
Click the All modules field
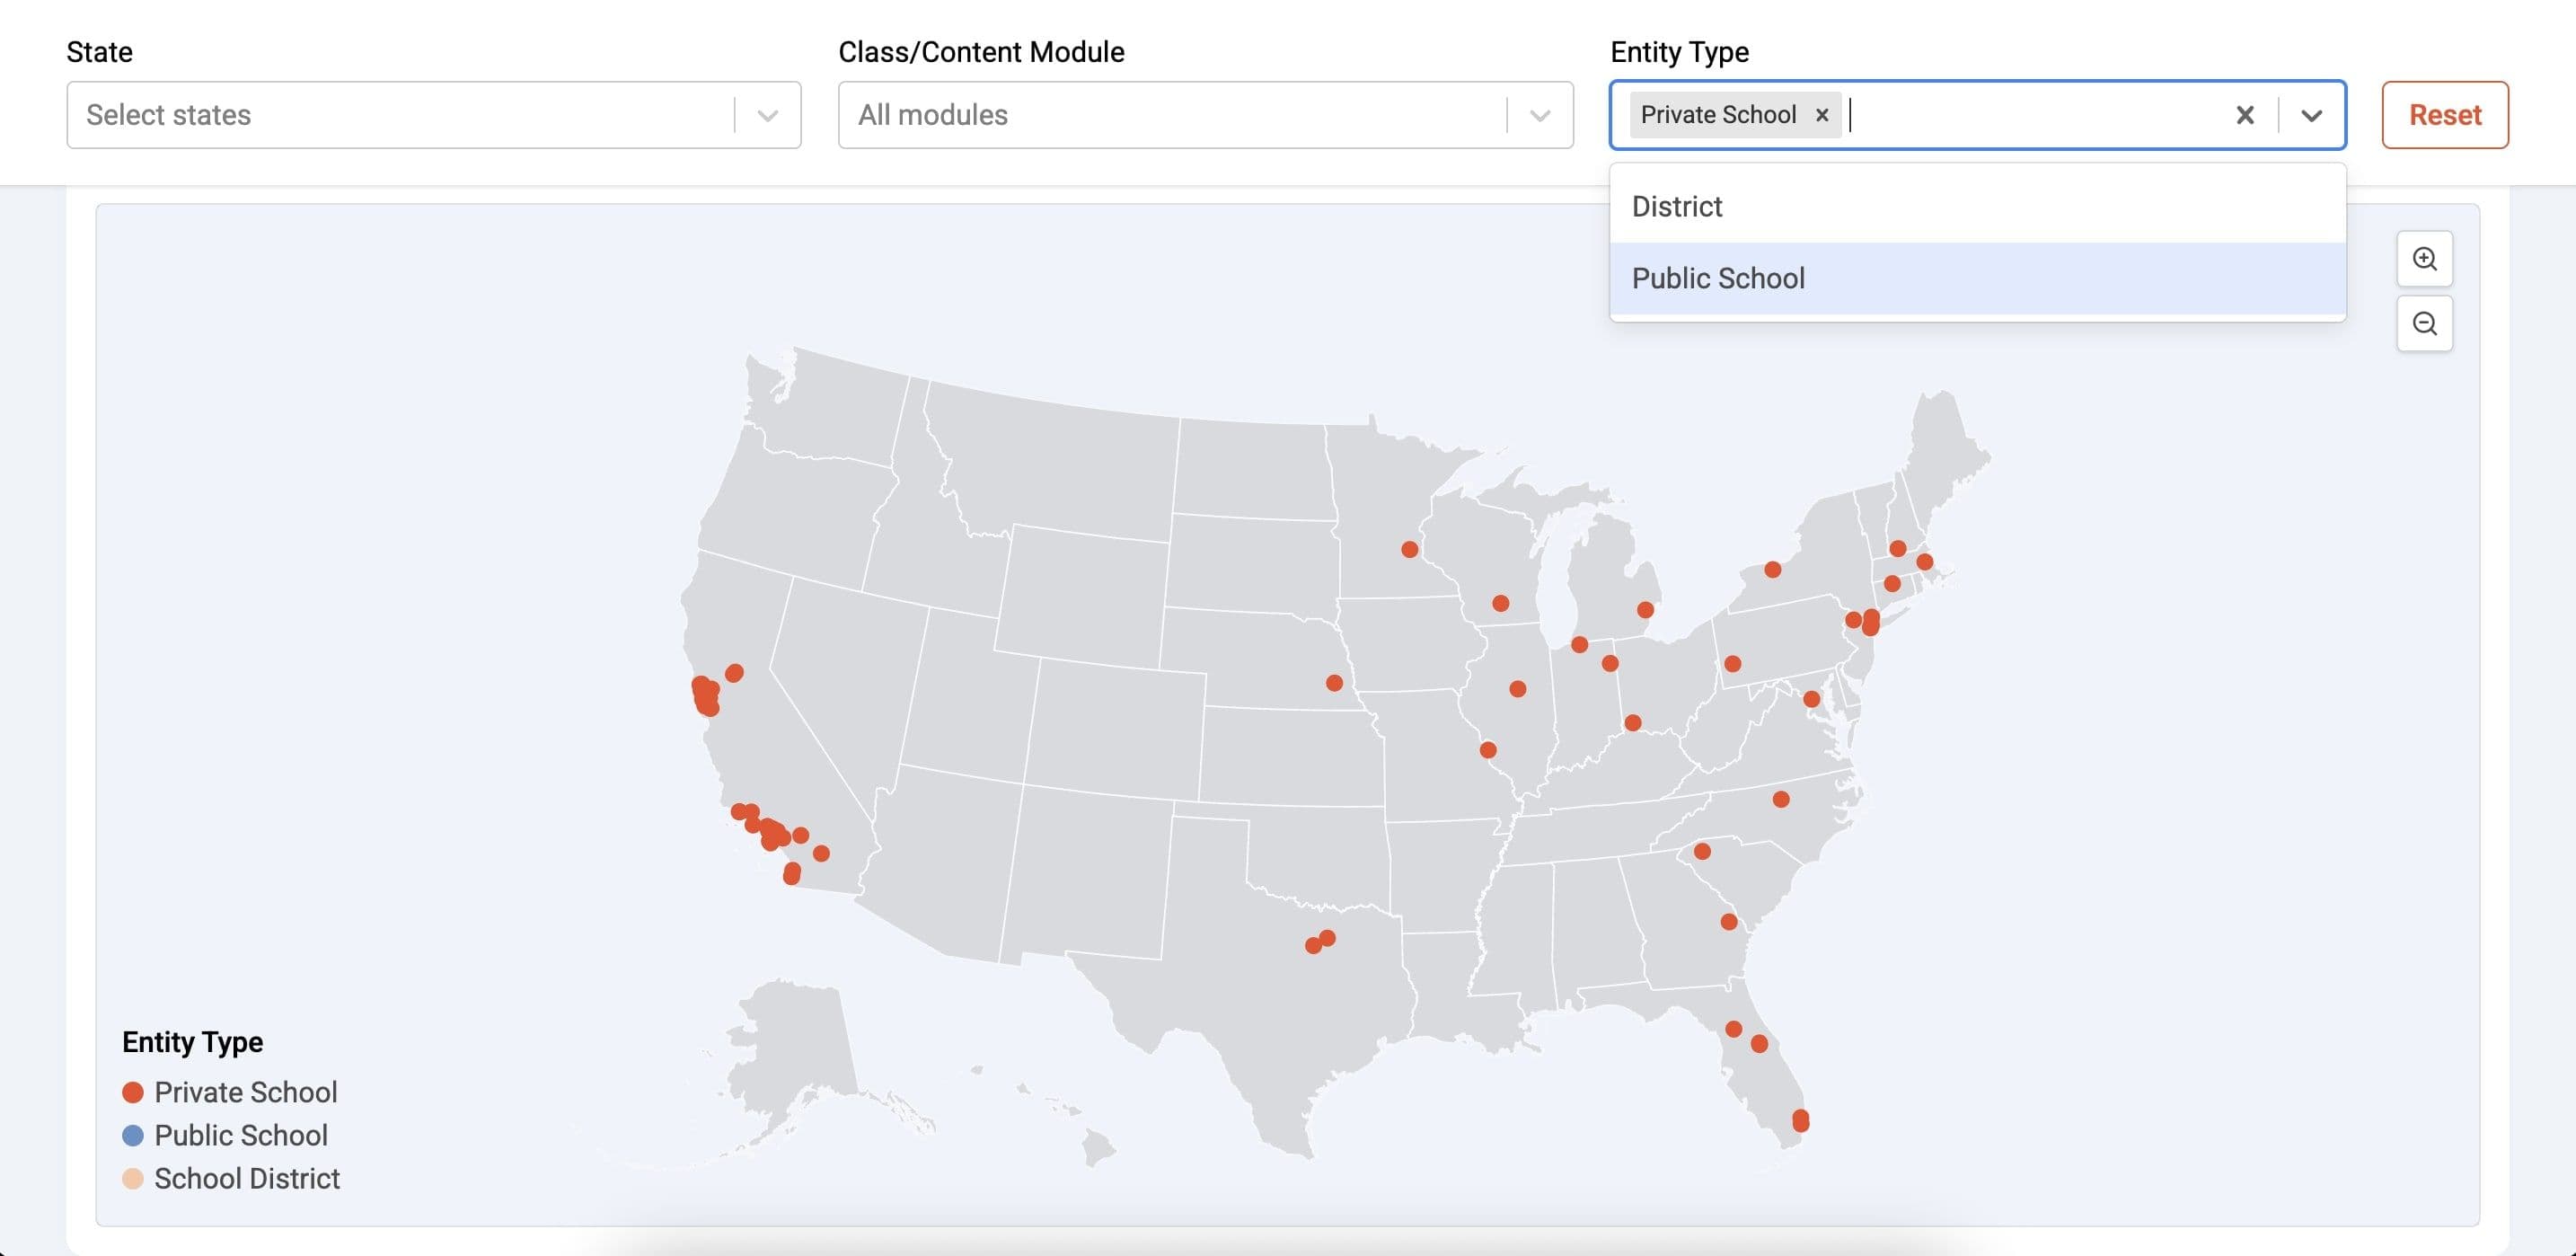click(1170, 115)
